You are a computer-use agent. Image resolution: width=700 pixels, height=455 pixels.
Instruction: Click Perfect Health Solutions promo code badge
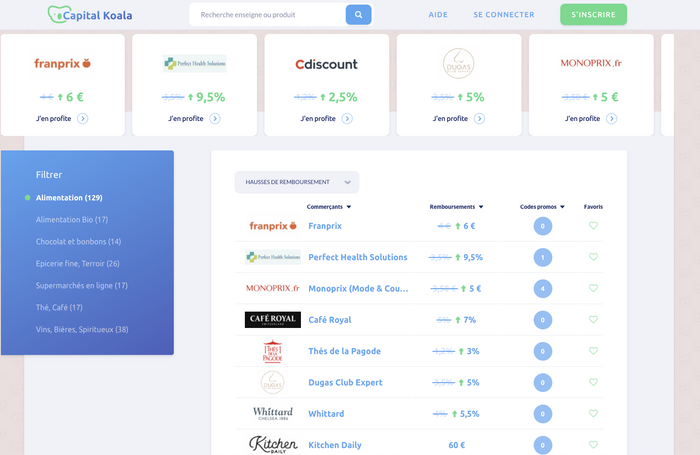(543, 257)
